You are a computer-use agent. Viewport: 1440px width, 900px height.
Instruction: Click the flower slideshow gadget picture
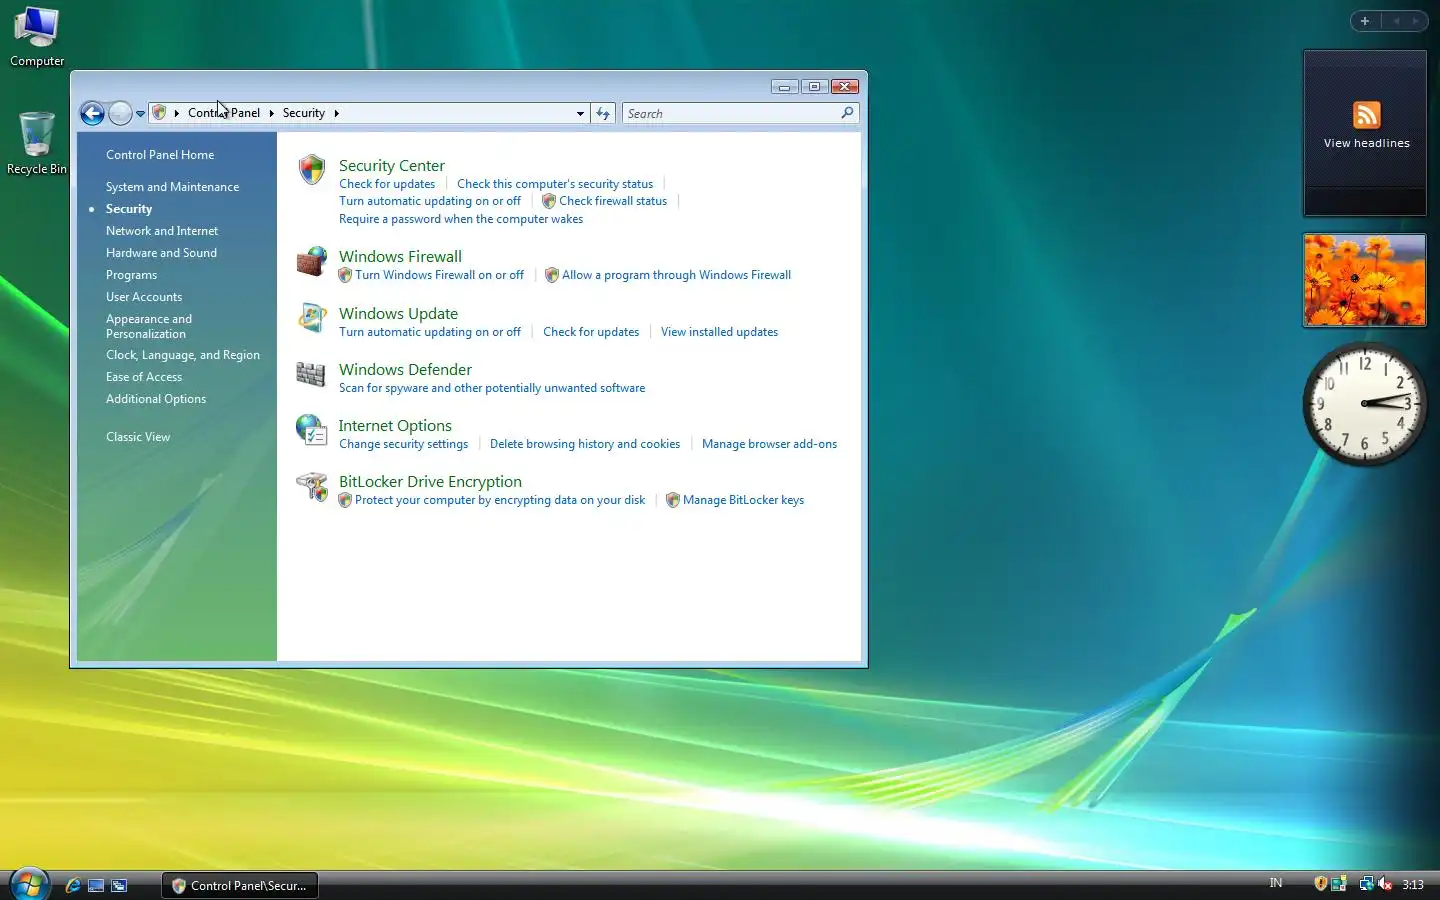[1364, 280]
